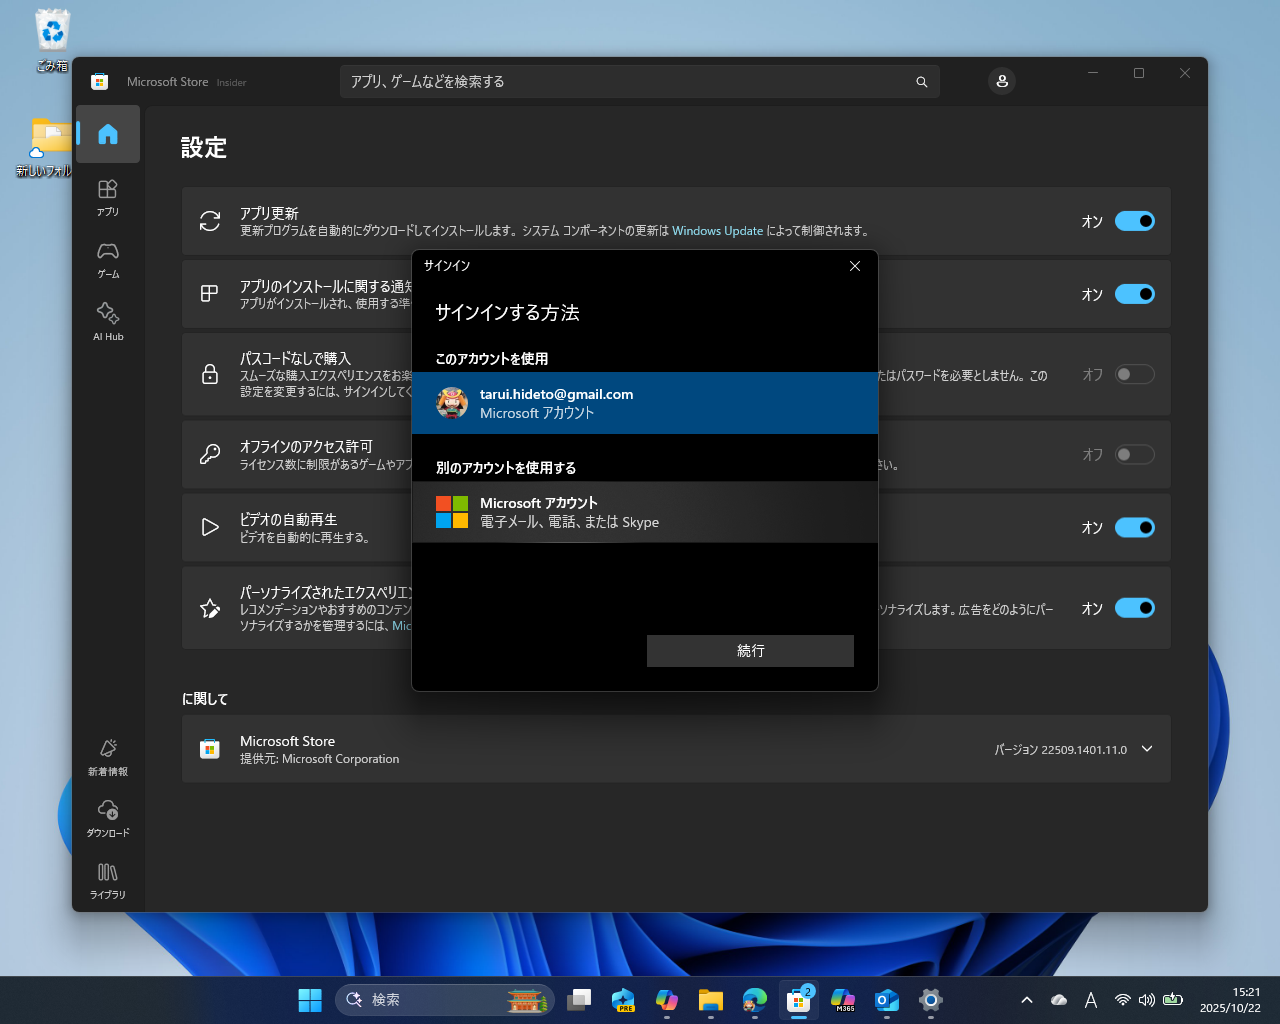This screenshot has height=1024, width=1280.
Task: Click the lock icon beside パスコードなしで購入
Action: pyautogui.click(x=210, y=374)
